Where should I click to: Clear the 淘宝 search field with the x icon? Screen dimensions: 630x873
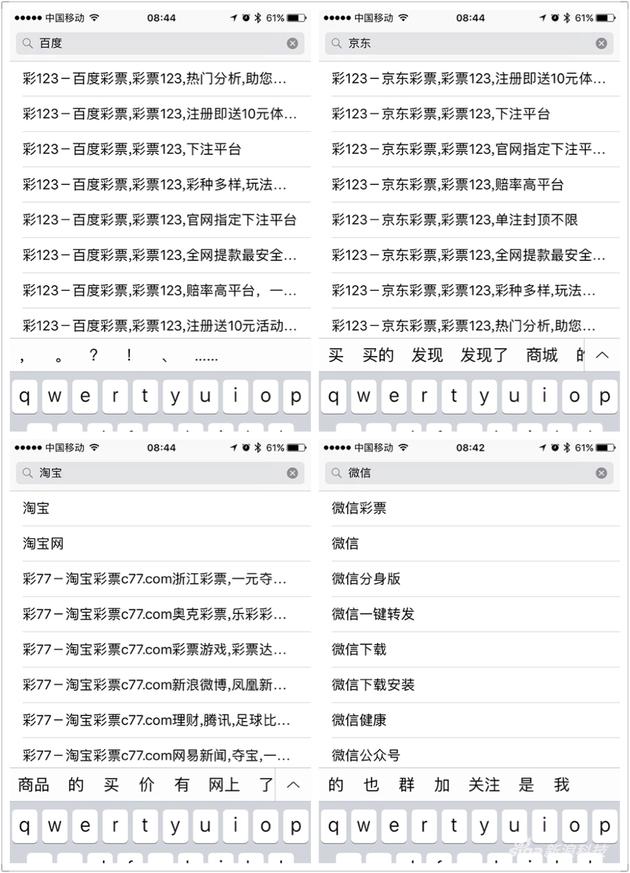(x=292, y=473)
